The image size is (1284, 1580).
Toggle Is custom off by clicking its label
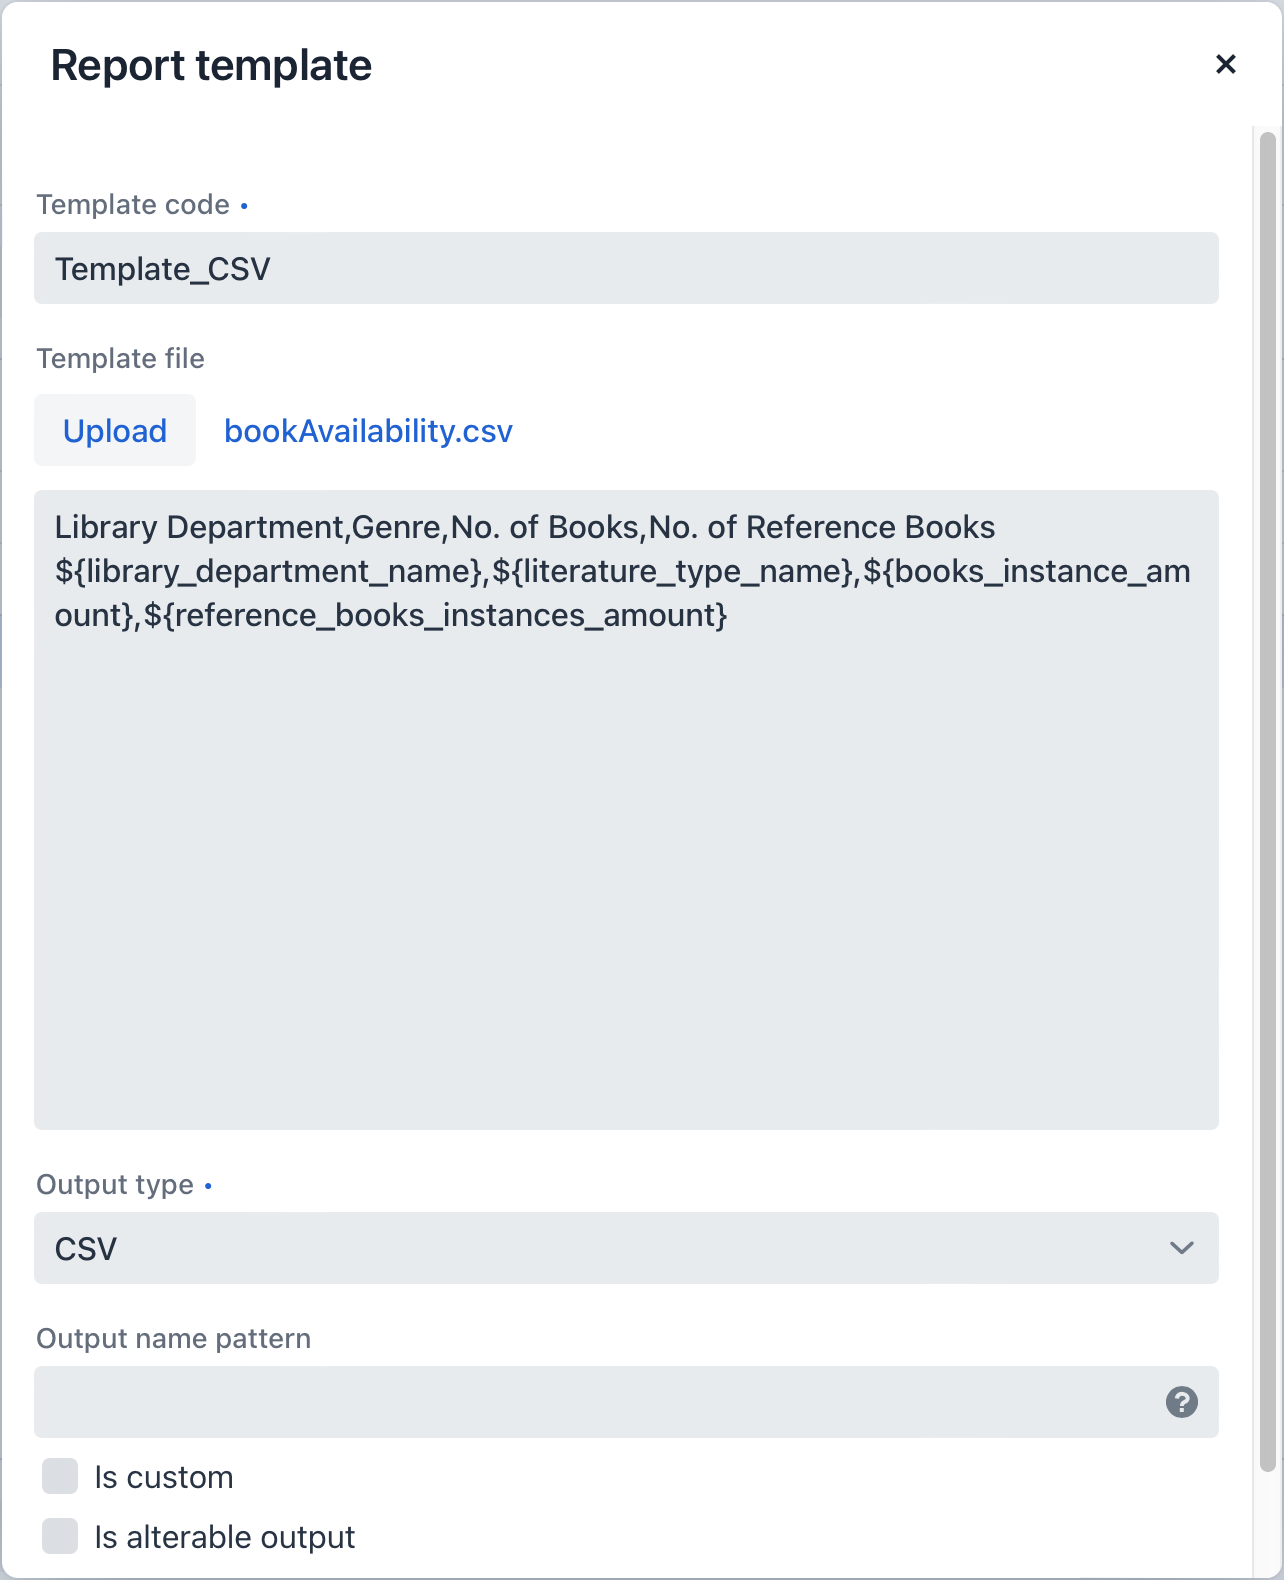pyautogui.click(x=163, y=1476)
